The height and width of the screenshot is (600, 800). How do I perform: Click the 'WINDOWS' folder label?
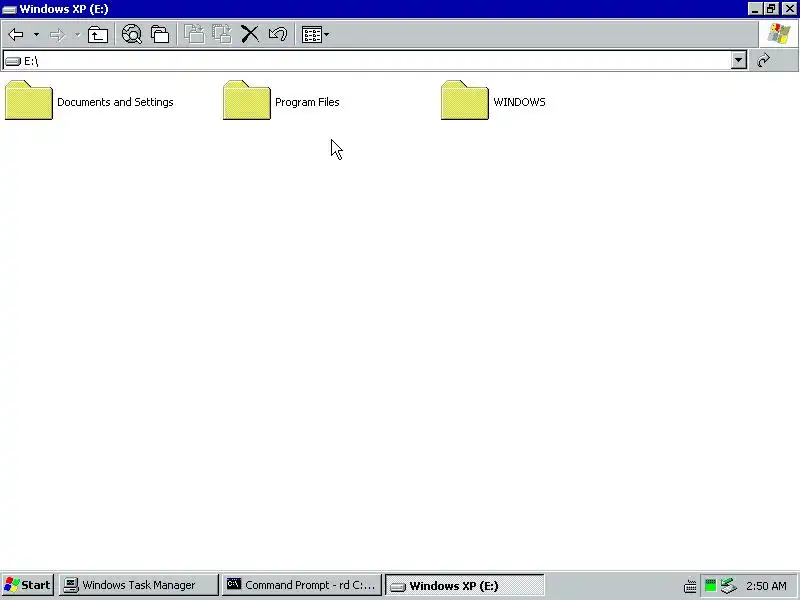coord(519,102)
